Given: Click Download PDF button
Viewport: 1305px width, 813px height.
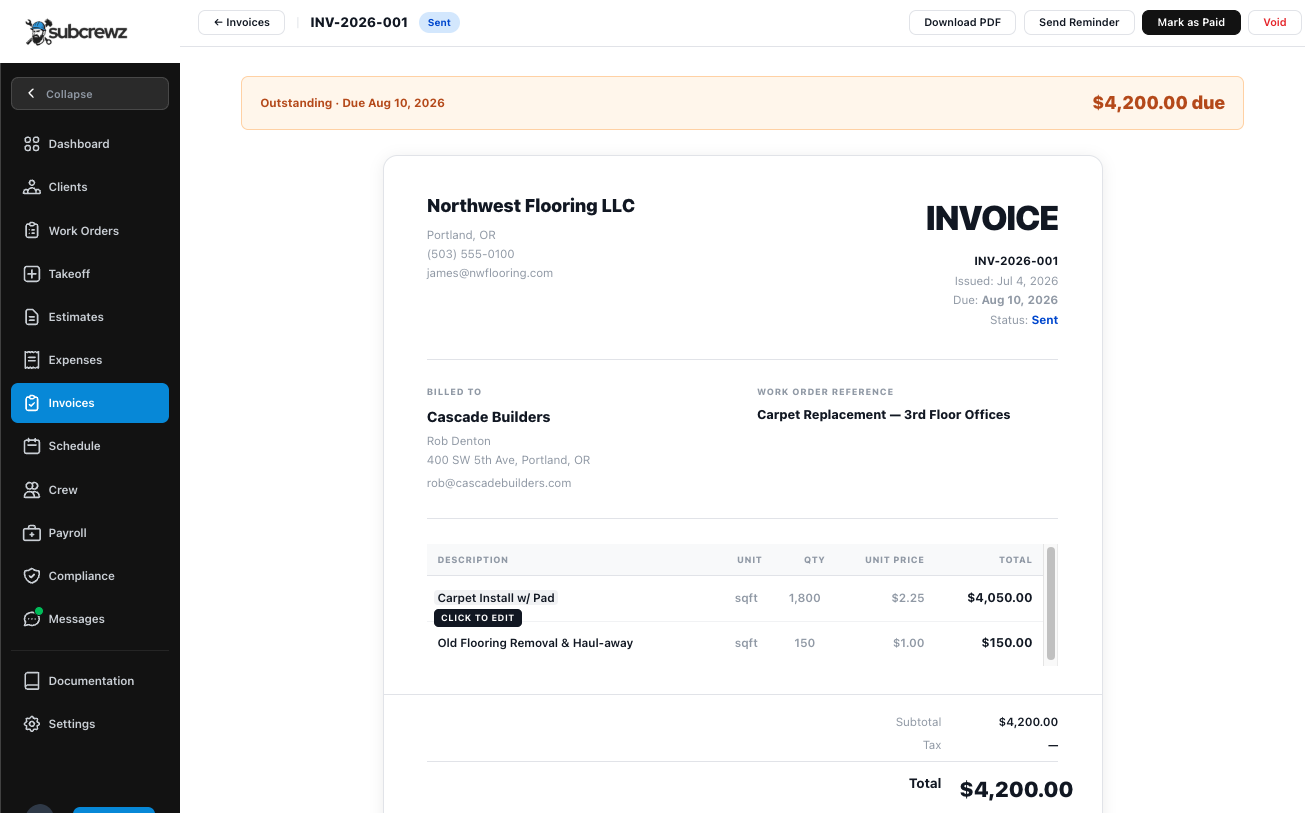Looking at the screenshot, I should (962, 22).
